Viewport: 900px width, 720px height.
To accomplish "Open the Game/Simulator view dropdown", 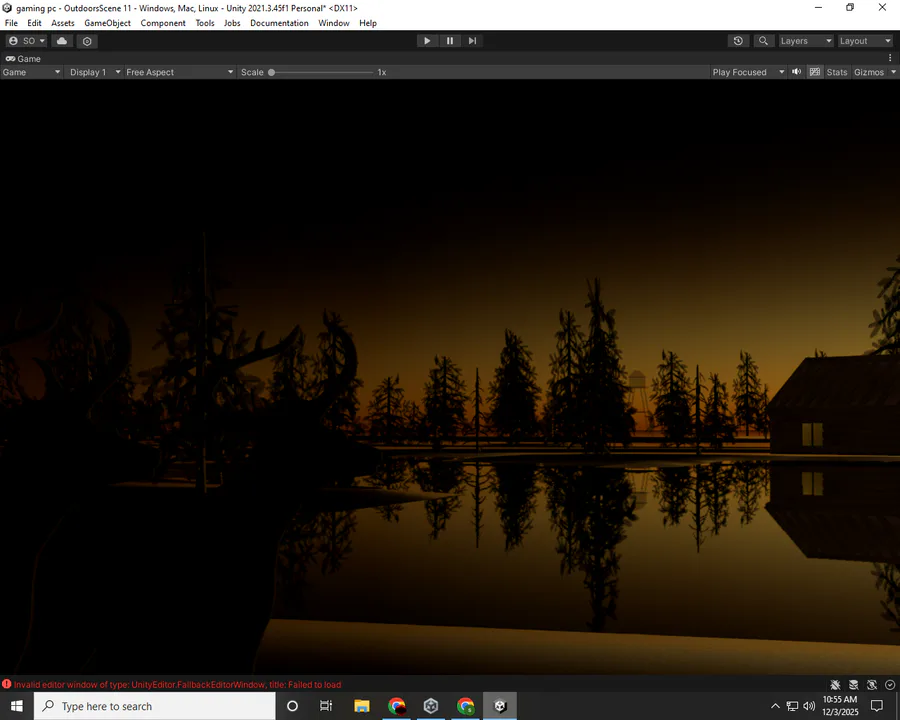I will coord(31,72).
